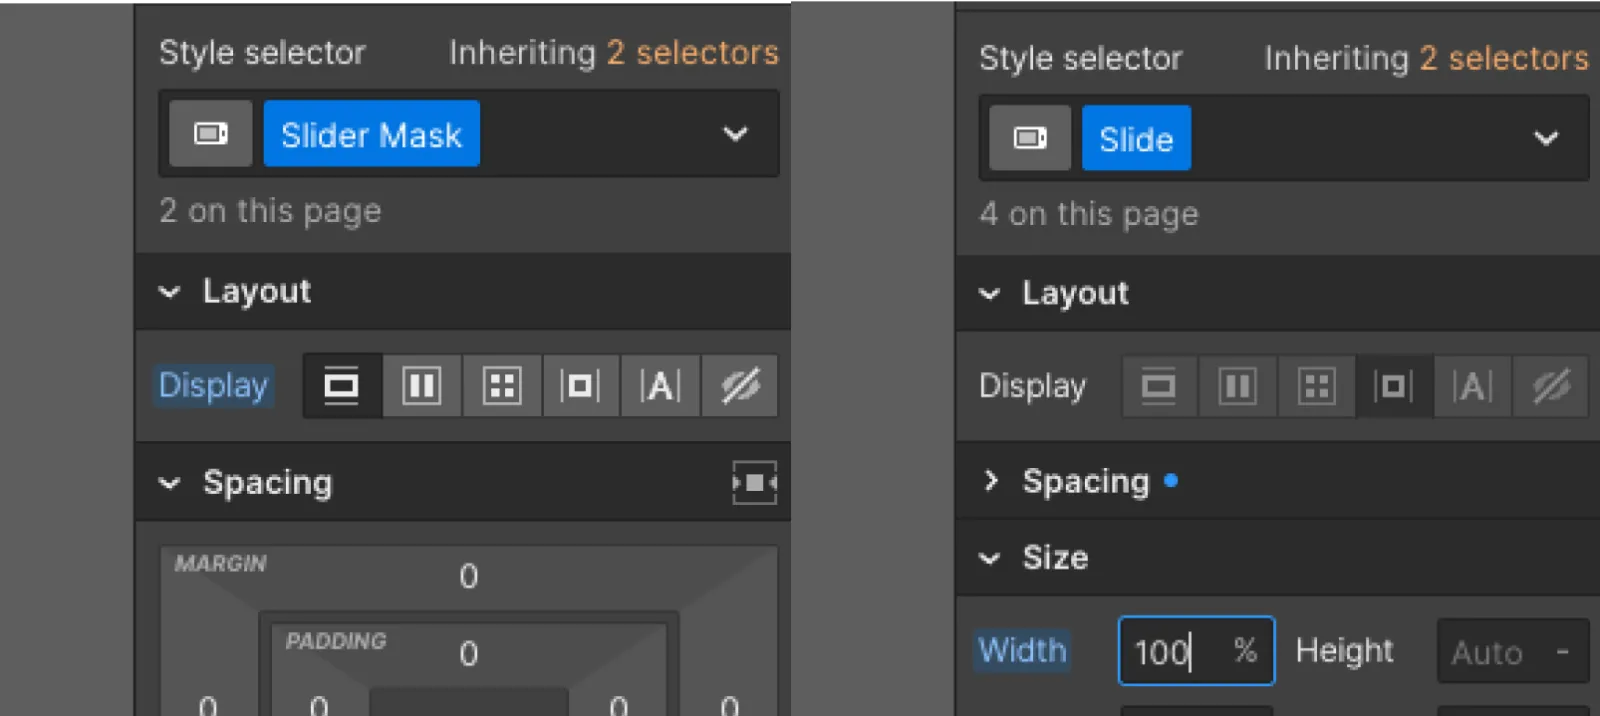Click the padding top value 0
This screenshot has width=1600, height=716.
tap(469, 654)
